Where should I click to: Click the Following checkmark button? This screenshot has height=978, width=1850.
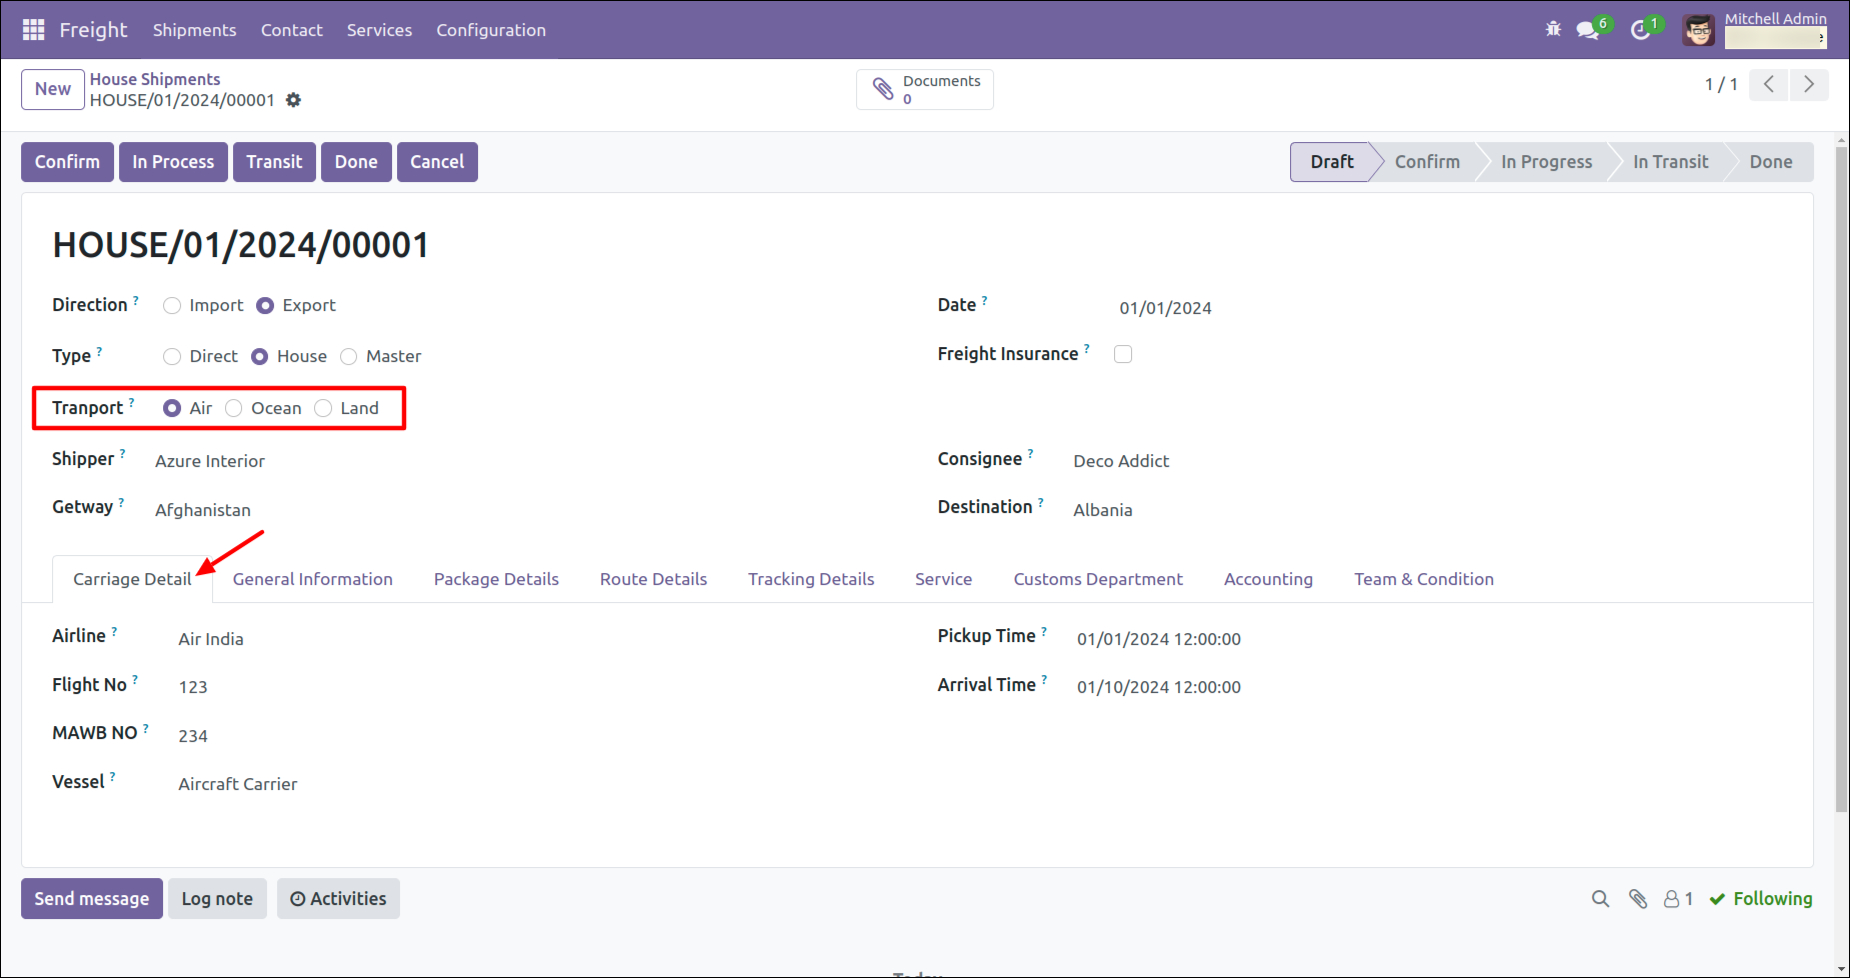(1761, 899)
